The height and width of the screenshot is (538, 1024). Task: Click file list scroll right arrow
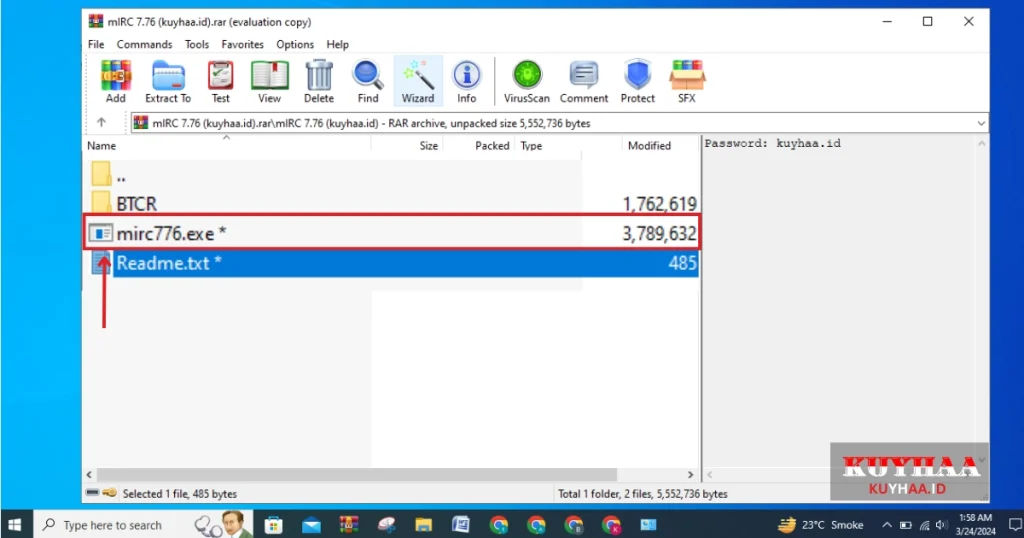pyautogui.click(x=690, y=475)
